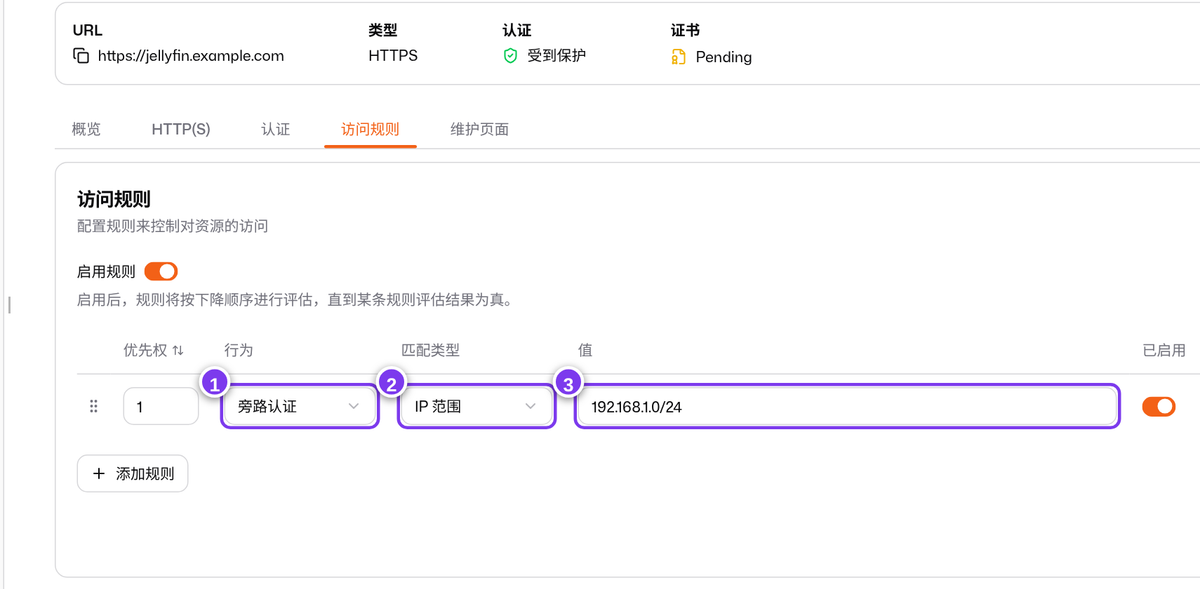
Task: Click the https://jellyfin.example.com URL text
Action: (191, 56)
